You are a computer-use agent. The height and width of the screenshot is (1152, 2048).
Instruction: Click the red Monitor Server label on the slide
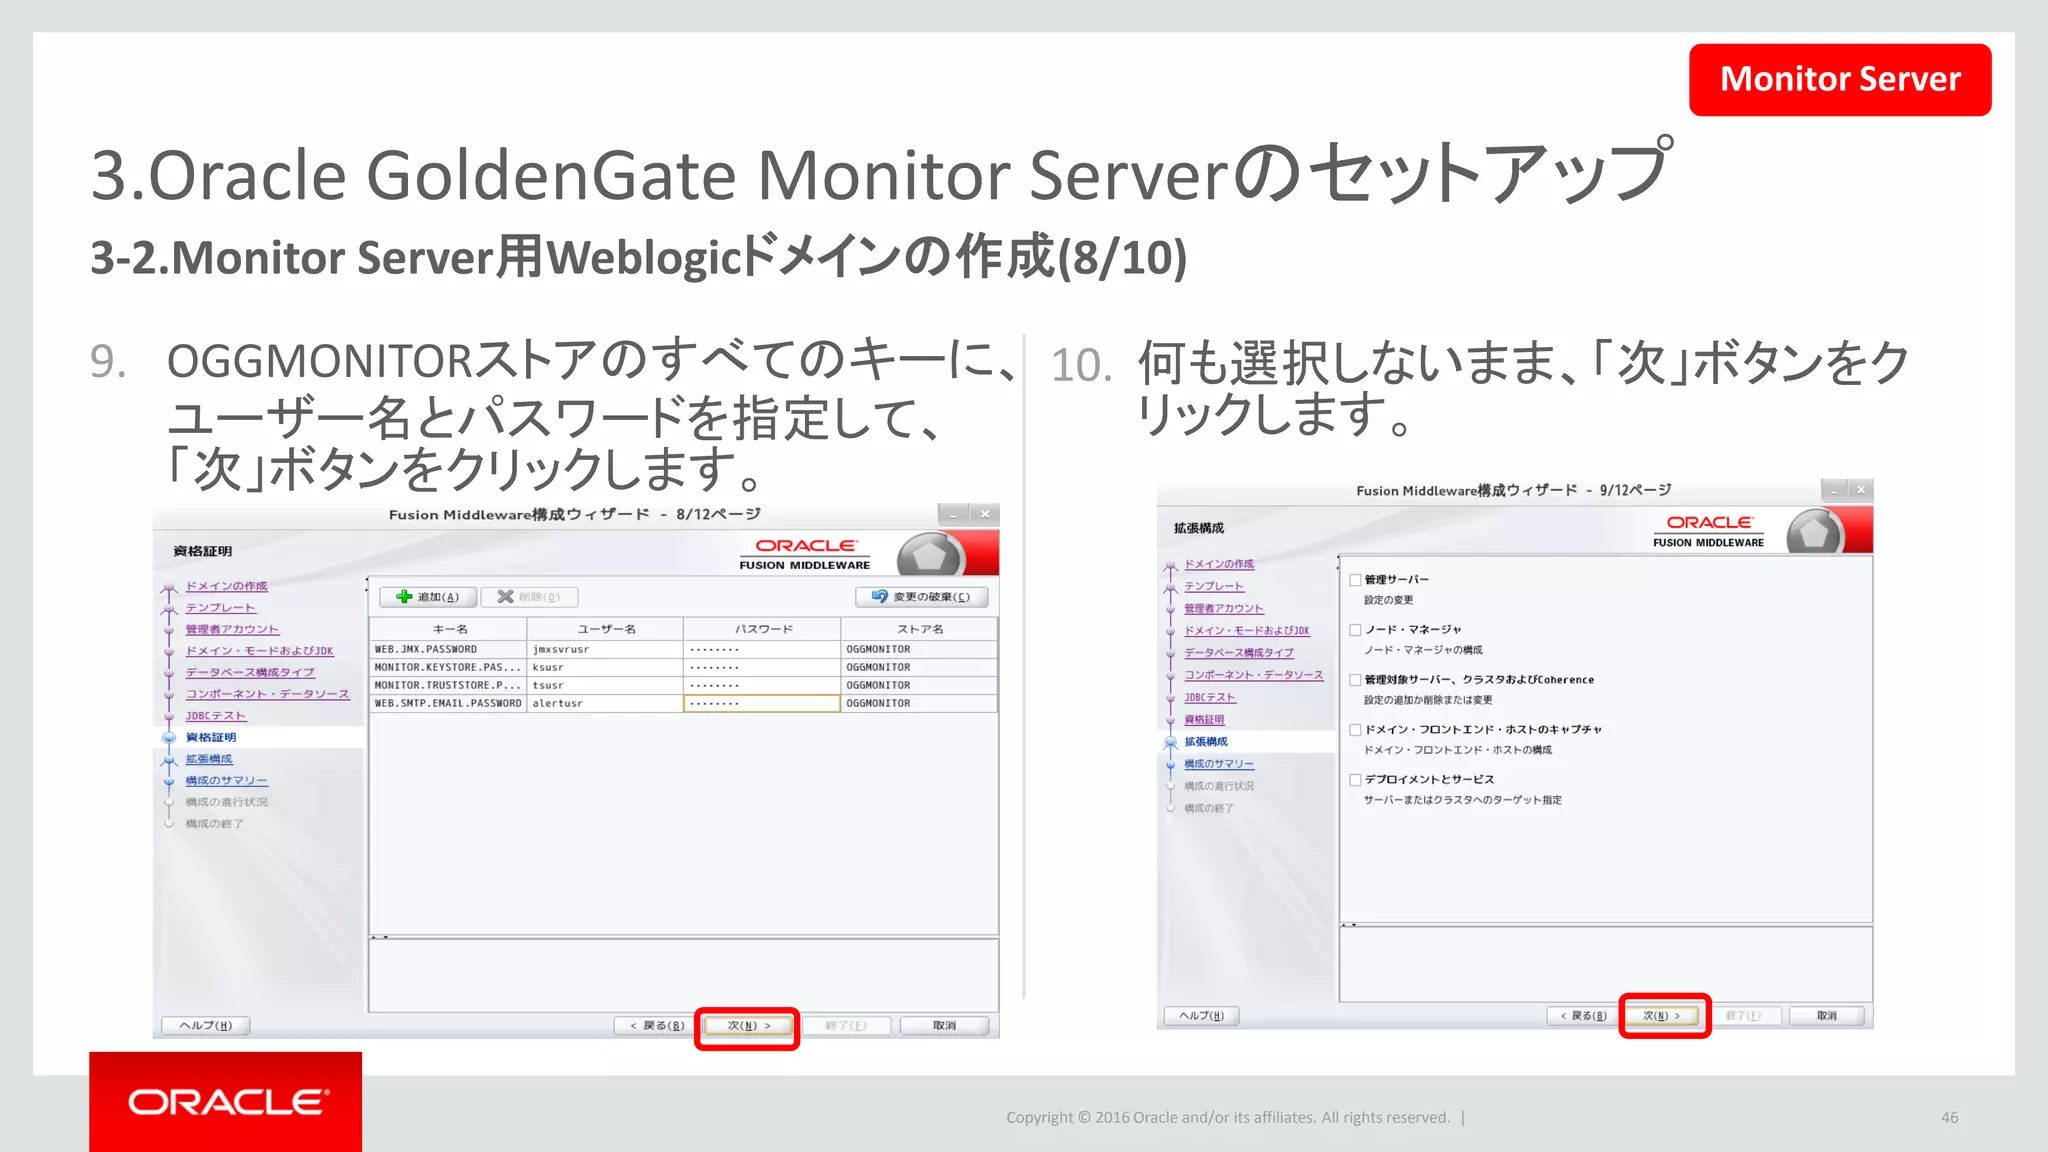click(1840, 79)
